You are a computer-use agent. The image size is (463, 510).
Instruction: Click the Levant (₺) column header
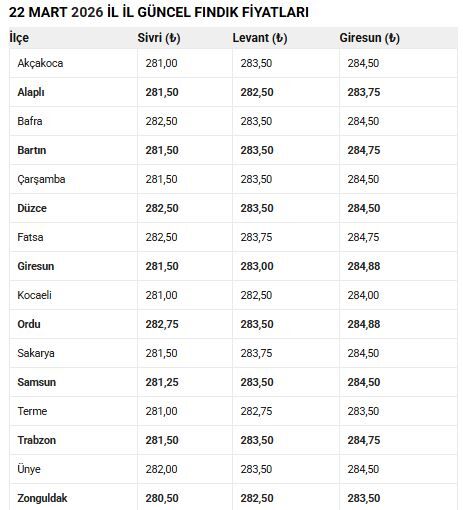coord(260,38)
